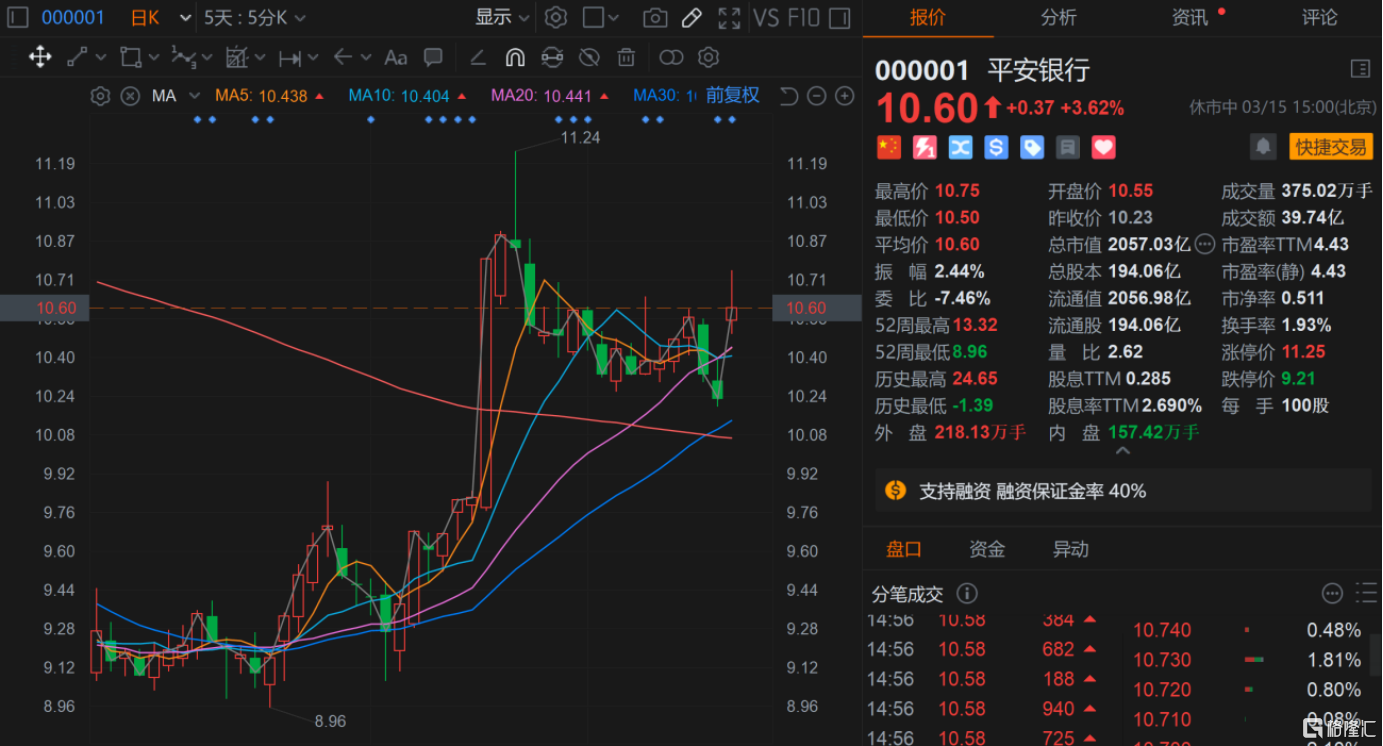Toggle the magnet snap mode
1383x746 pixels.
[515, 57]
